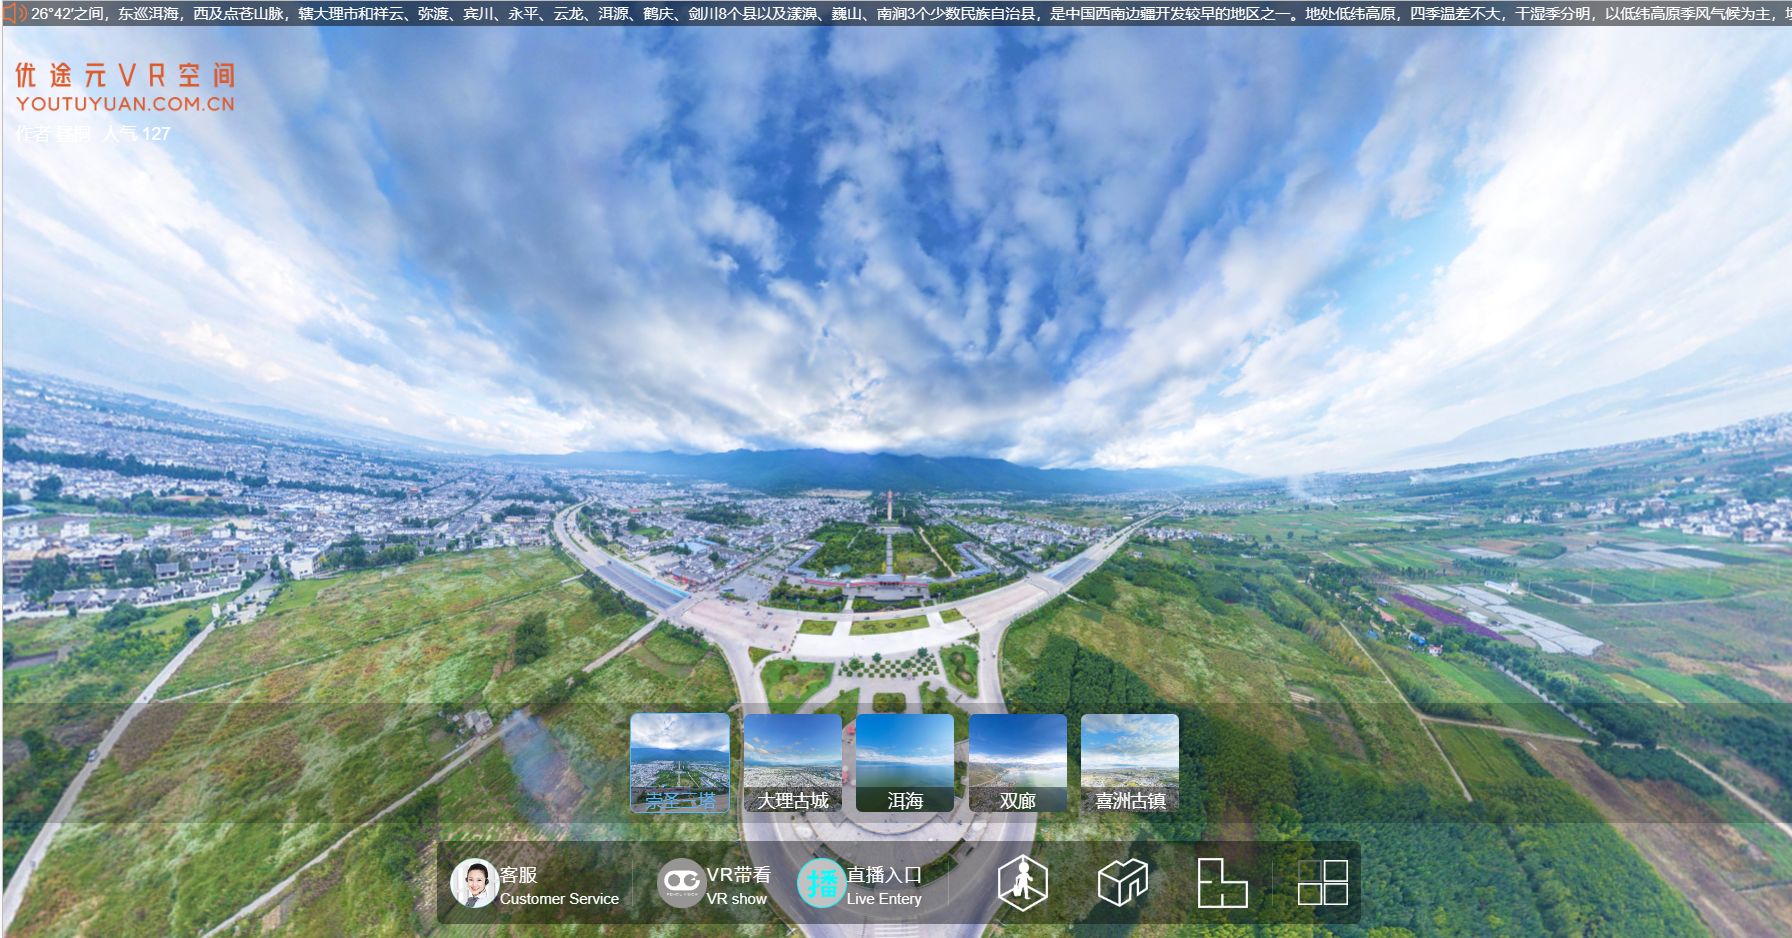Open 客服 Customer Service chat
The height and width of the screenshot is (938, 1792).
coord(536,884)
